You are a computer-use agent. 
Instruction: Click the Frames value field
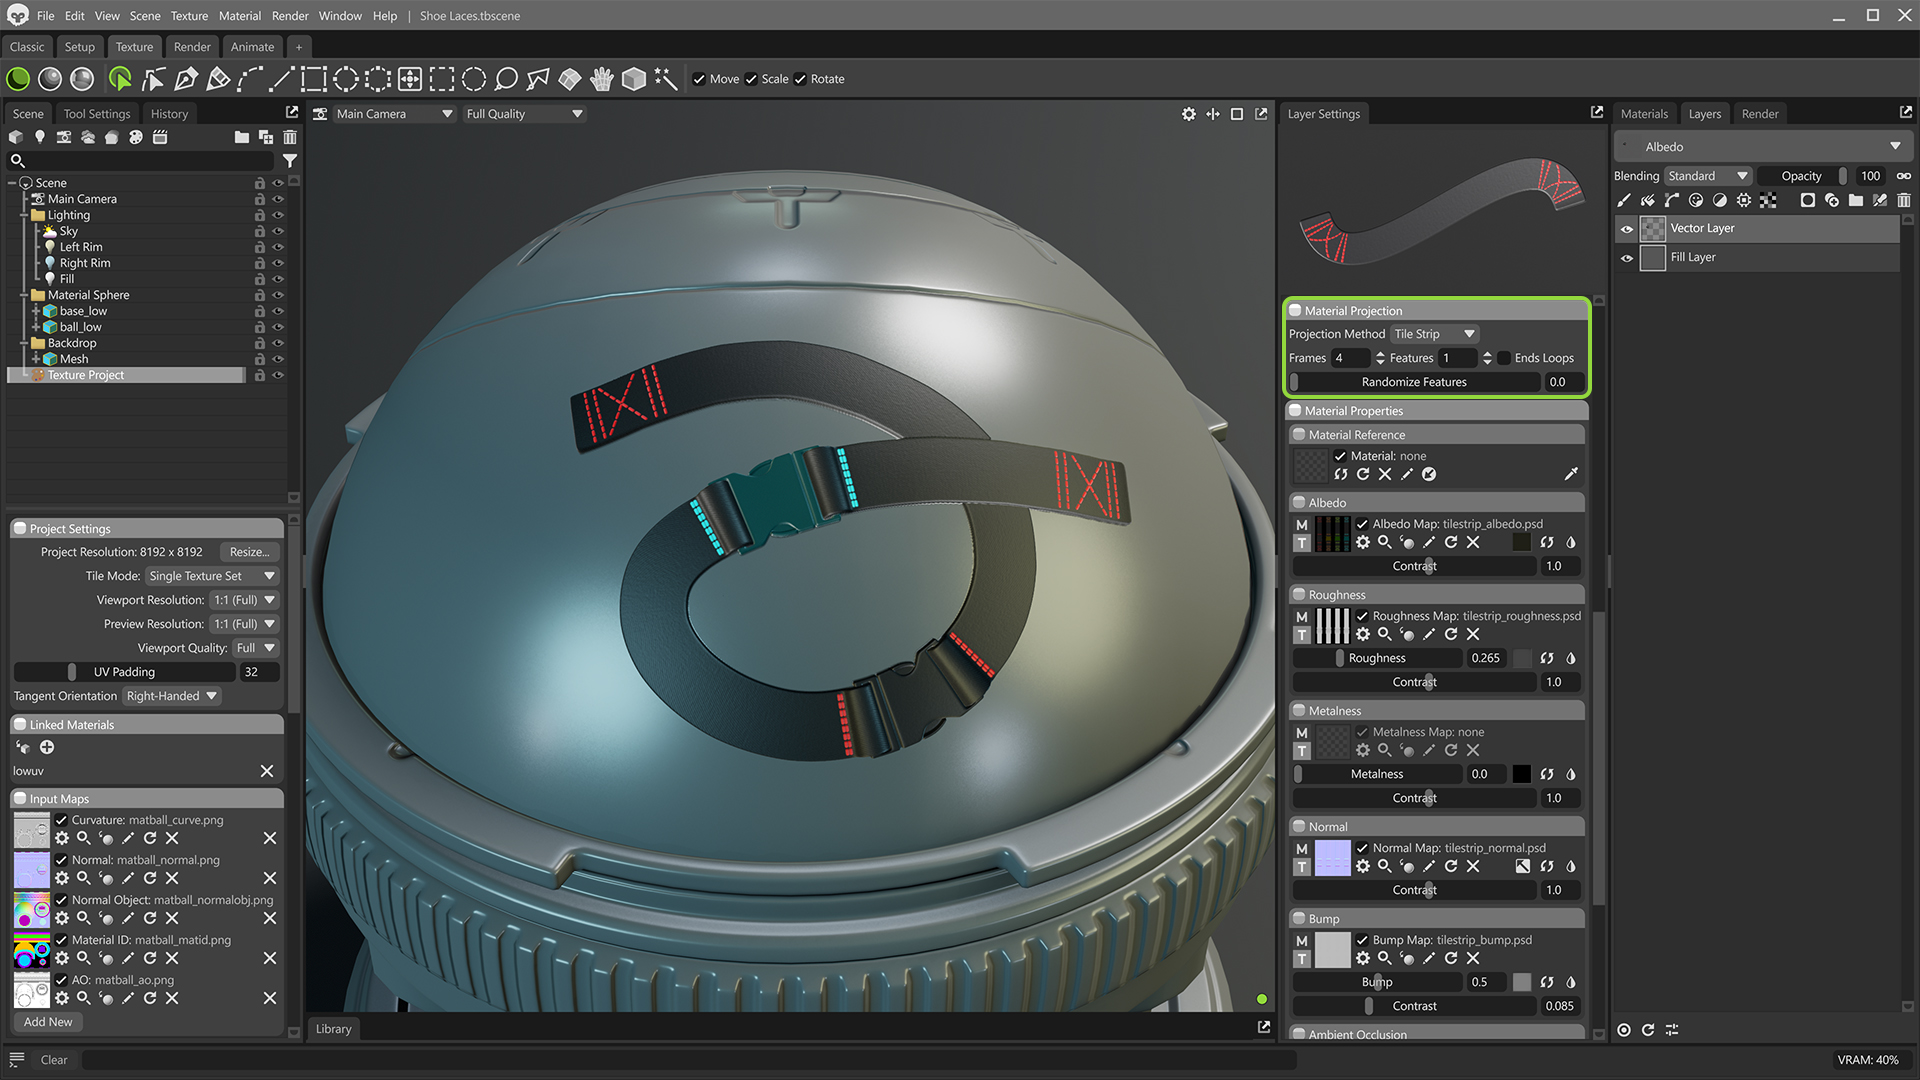[x=1351, y=358]
